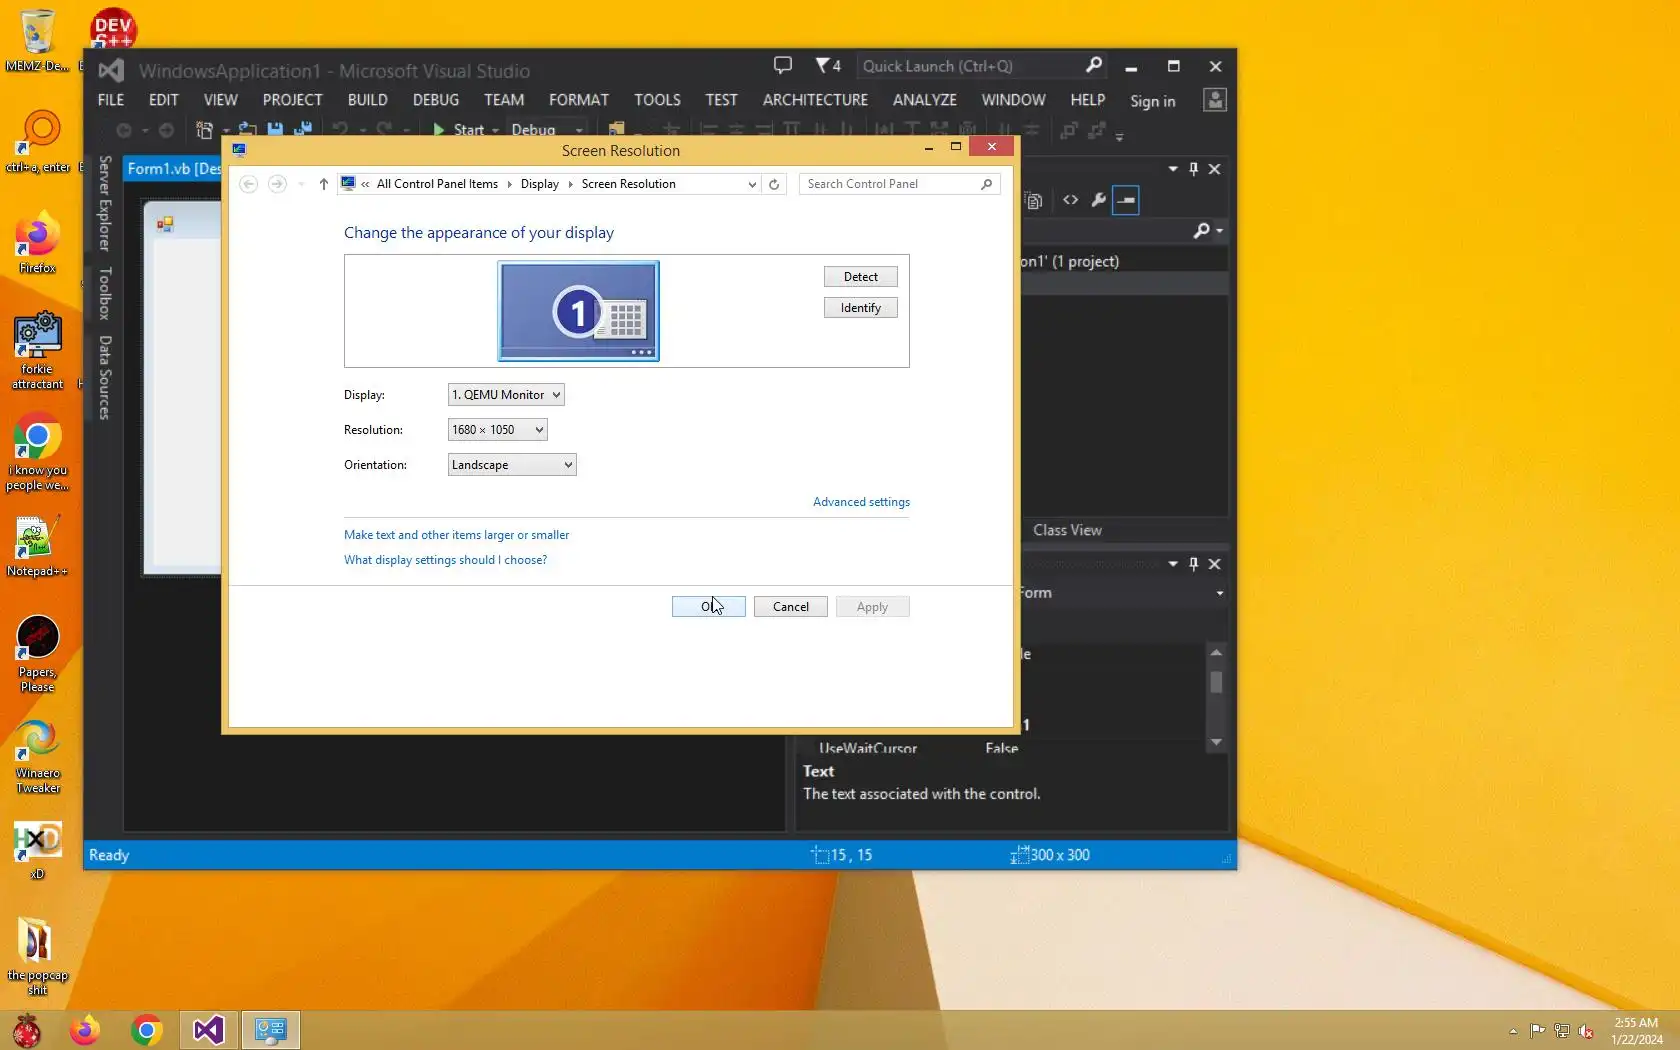
Task: Click Cancel in Screen Resolution dialog
Action: point(791,607)
